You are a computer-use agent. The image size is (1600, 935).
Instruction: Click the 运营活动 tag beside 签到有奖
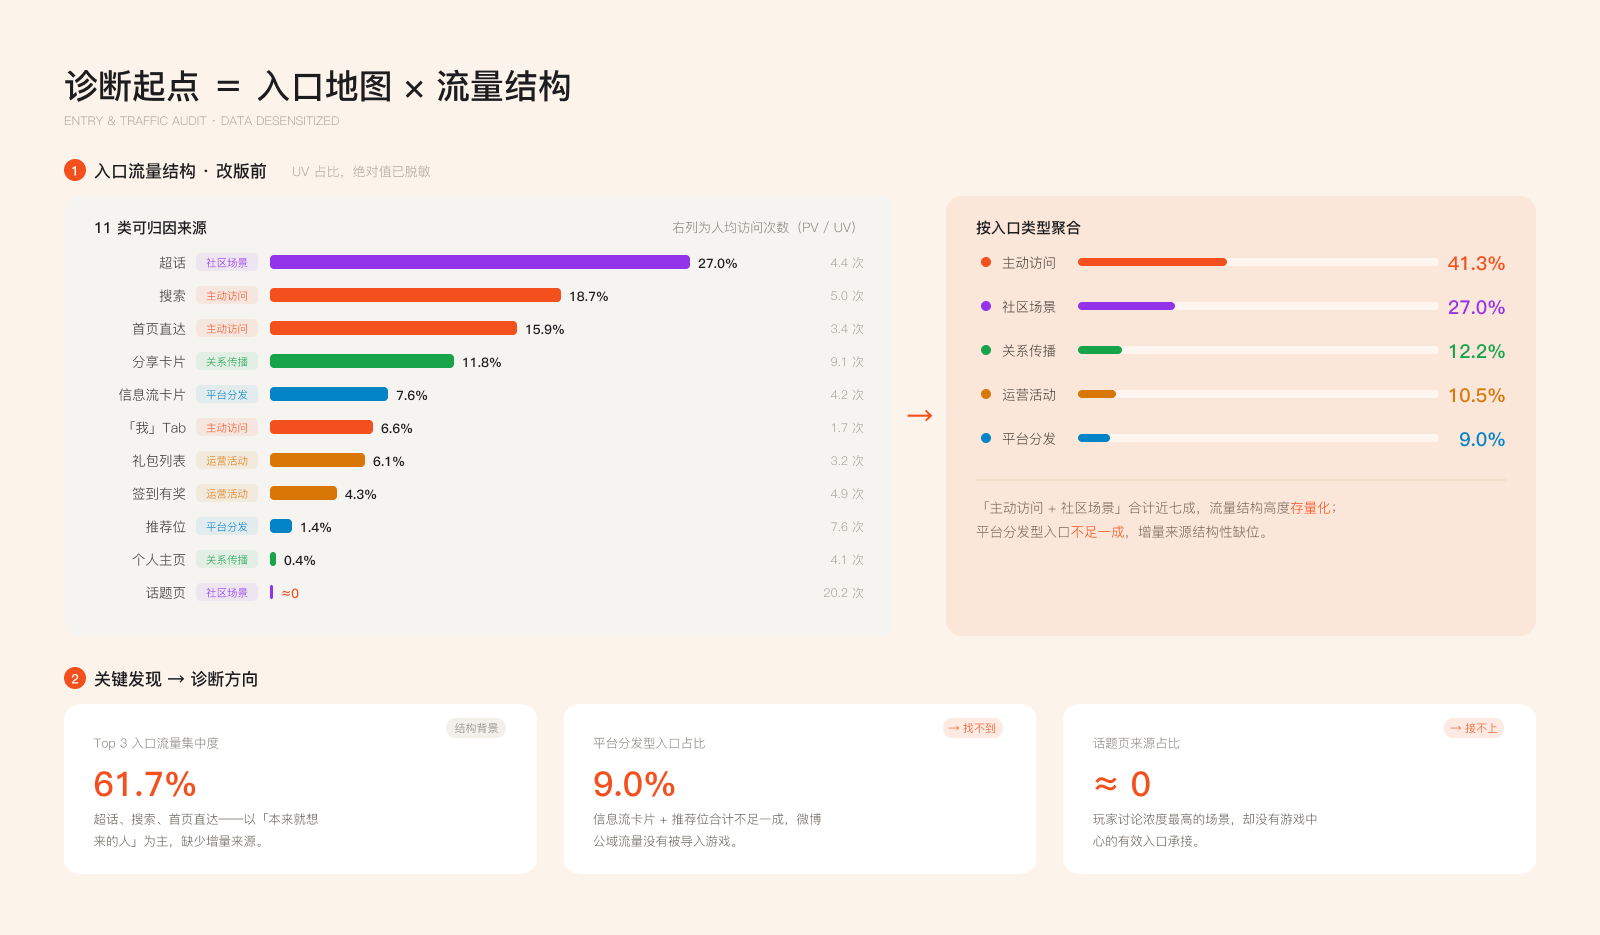[x=227, y=493]
